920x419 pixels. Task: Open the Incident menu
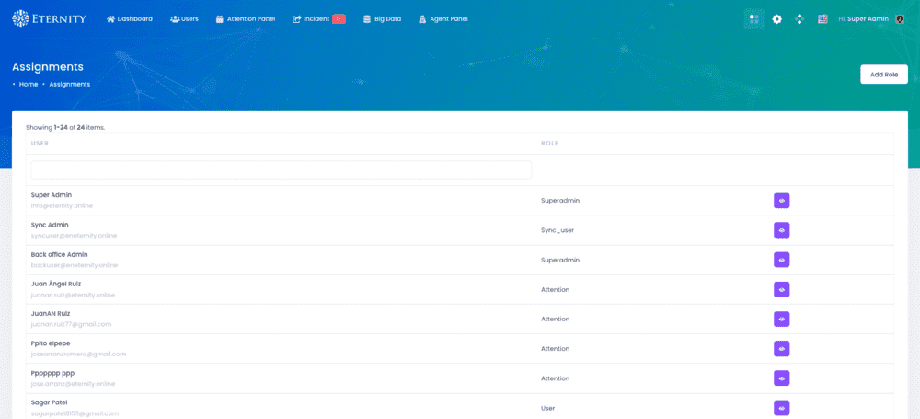(x=318, y=19)
